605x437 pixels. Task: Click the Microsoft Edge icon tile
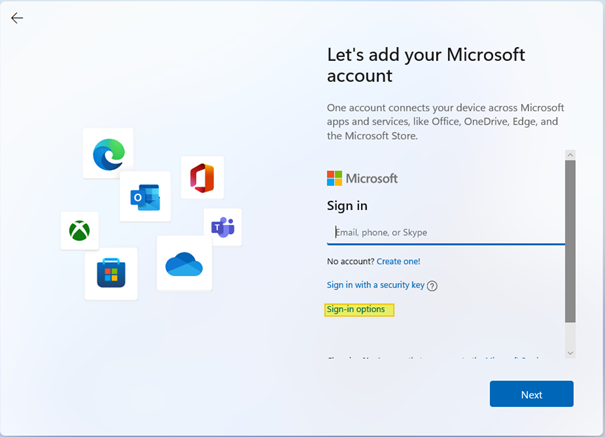pos(108,153)
